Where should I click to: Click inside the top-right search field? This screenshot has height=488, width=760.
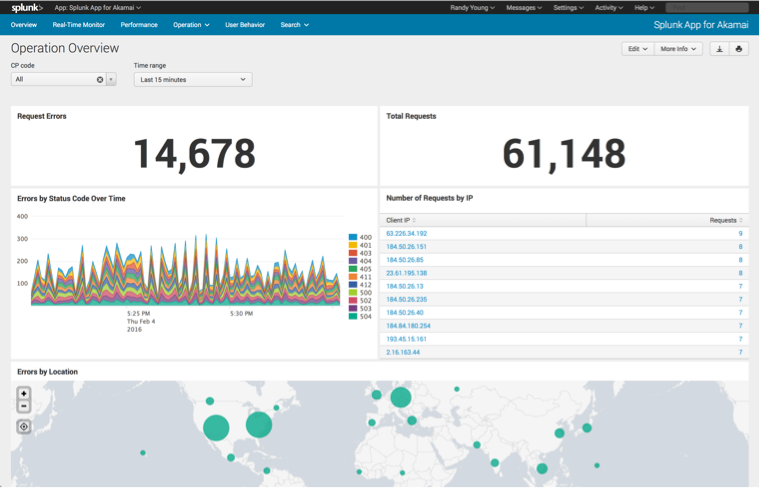707,8
